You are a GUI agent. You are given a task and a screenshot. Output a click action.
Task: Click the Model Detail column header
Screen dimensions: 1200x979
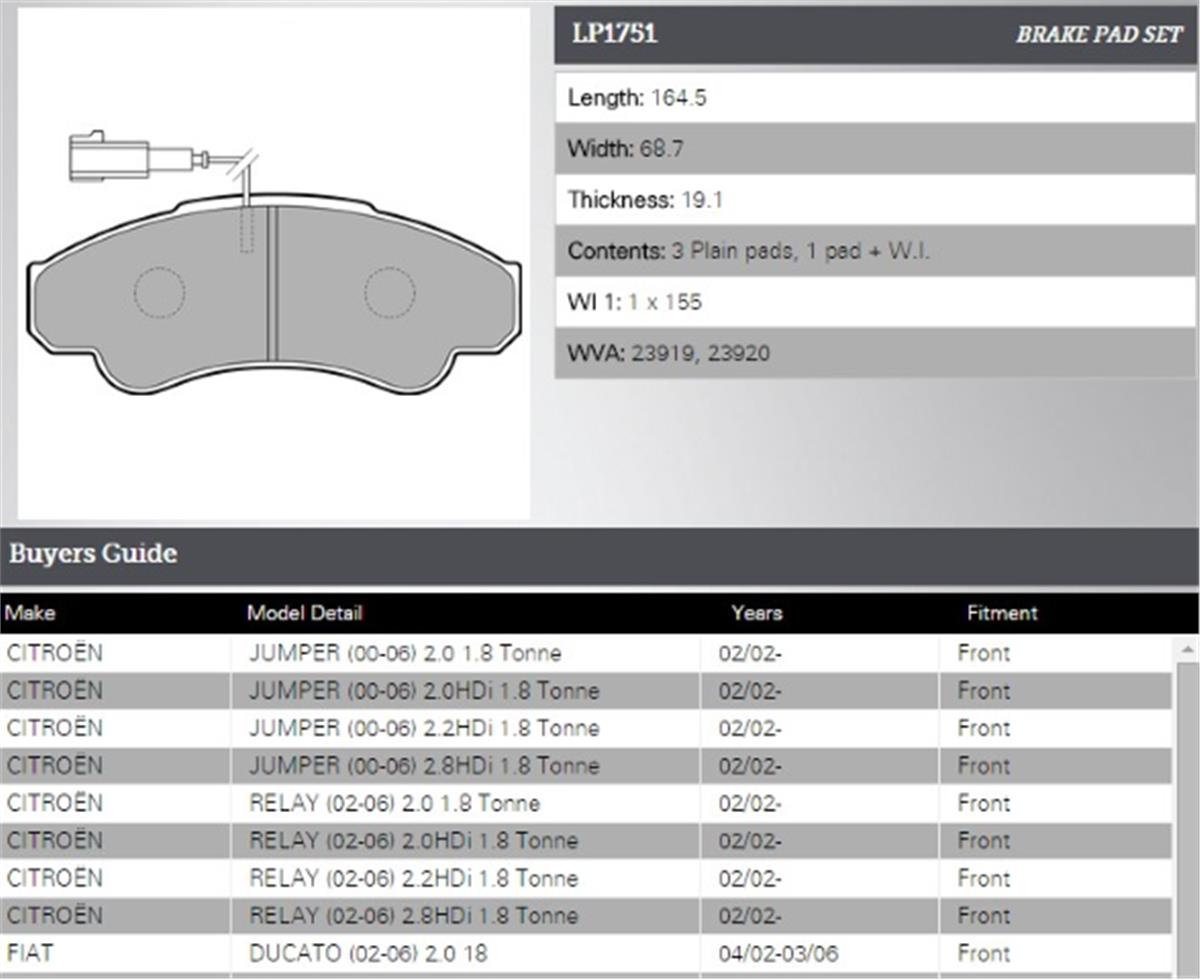click(304, 613)
